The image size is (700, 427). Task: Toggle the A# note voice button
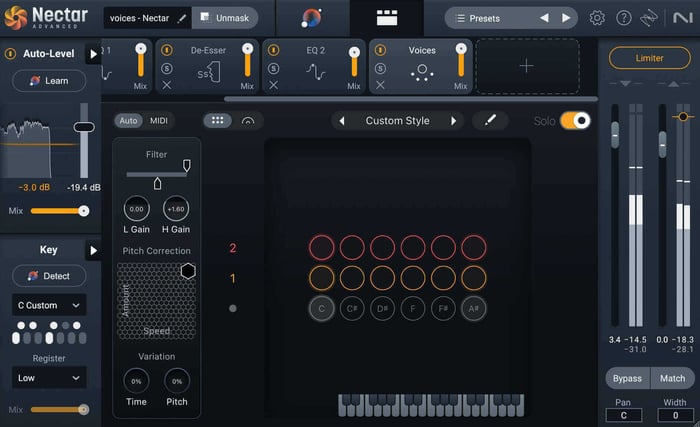473,308
